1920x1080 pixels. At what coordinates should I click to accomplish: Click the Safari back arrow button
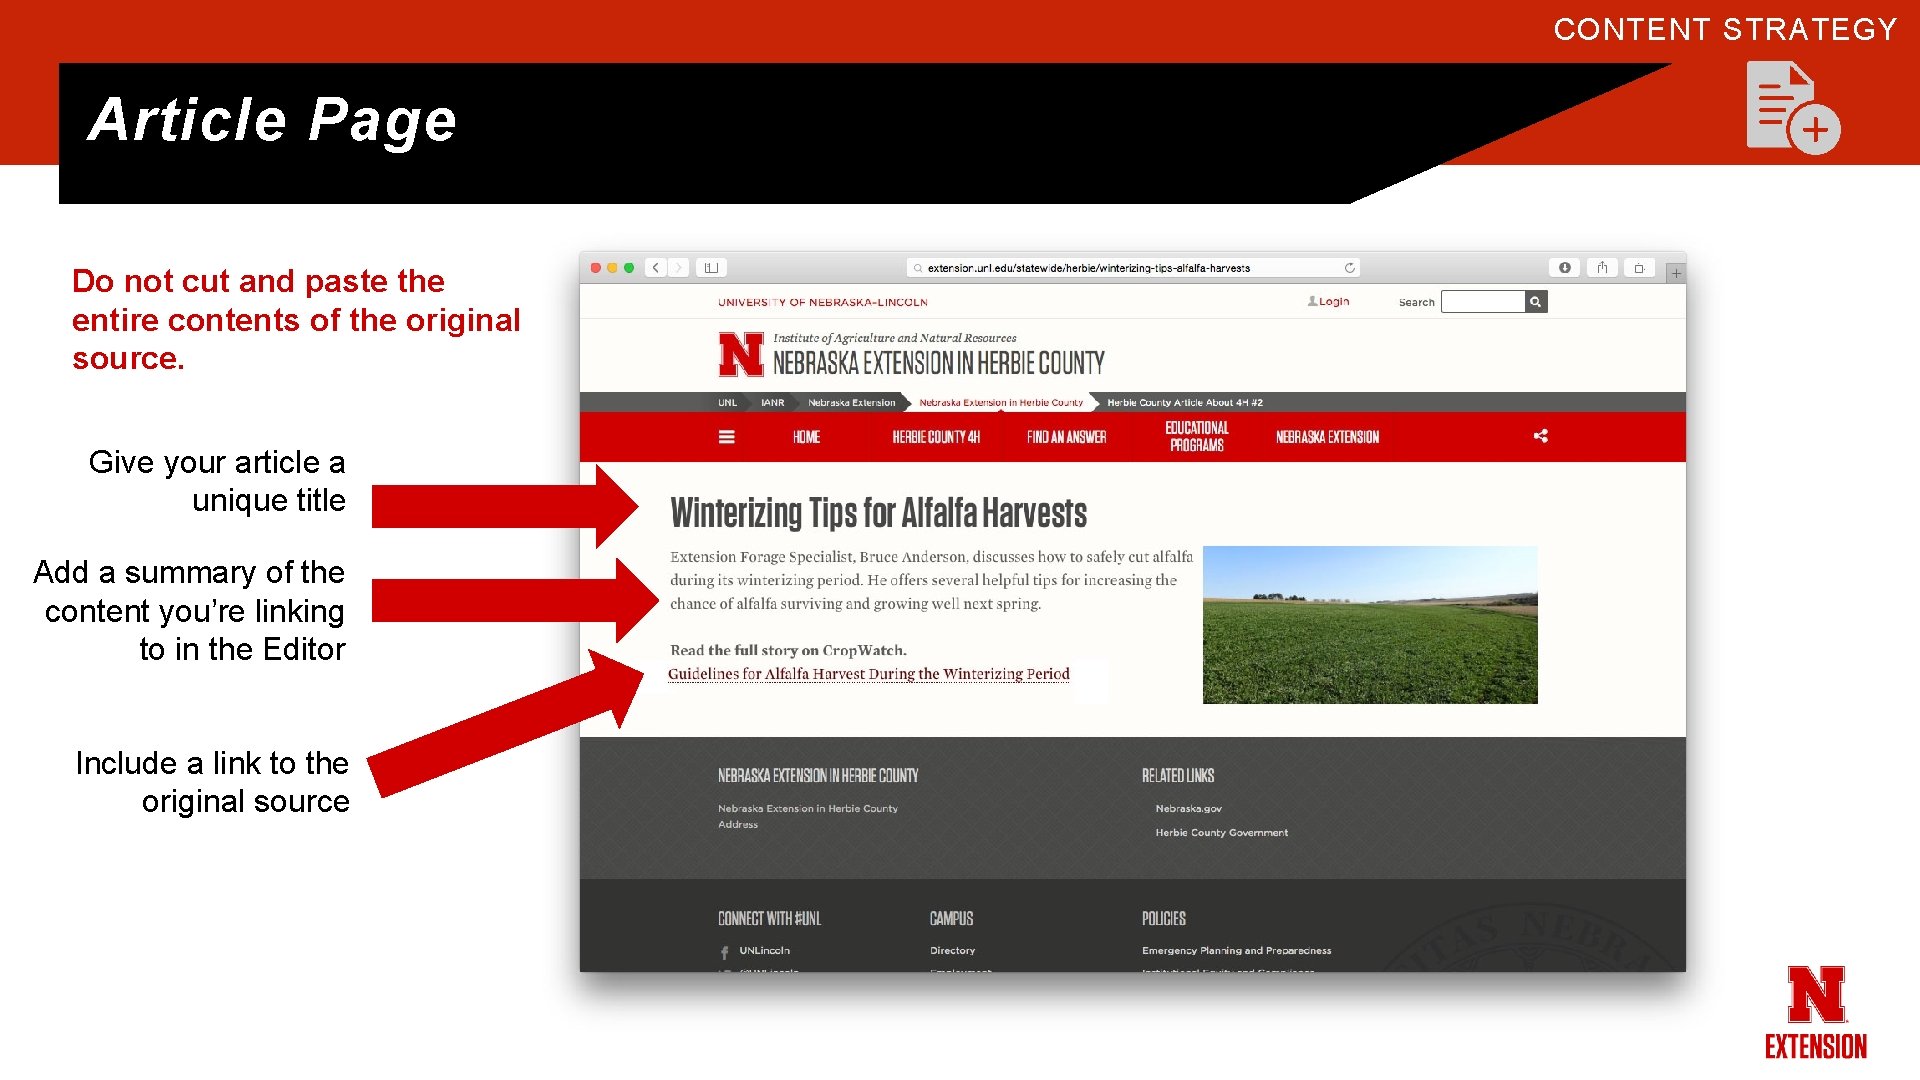click(656, 268)
